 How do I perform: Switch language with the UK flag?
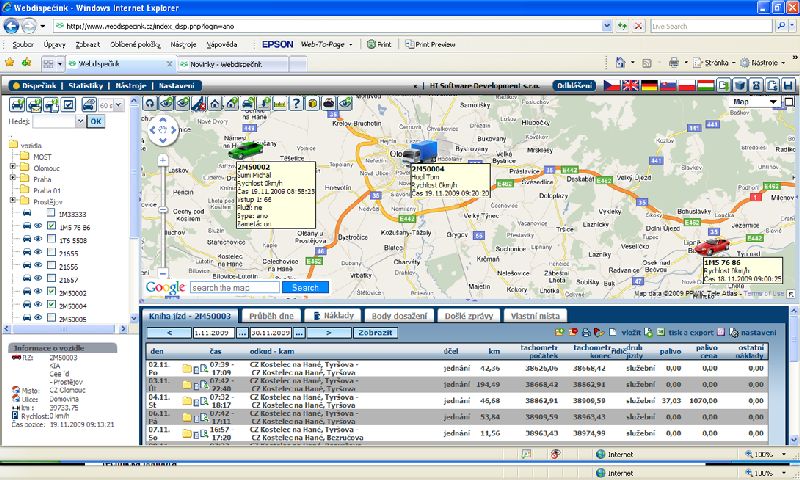[x=631, y=85]
